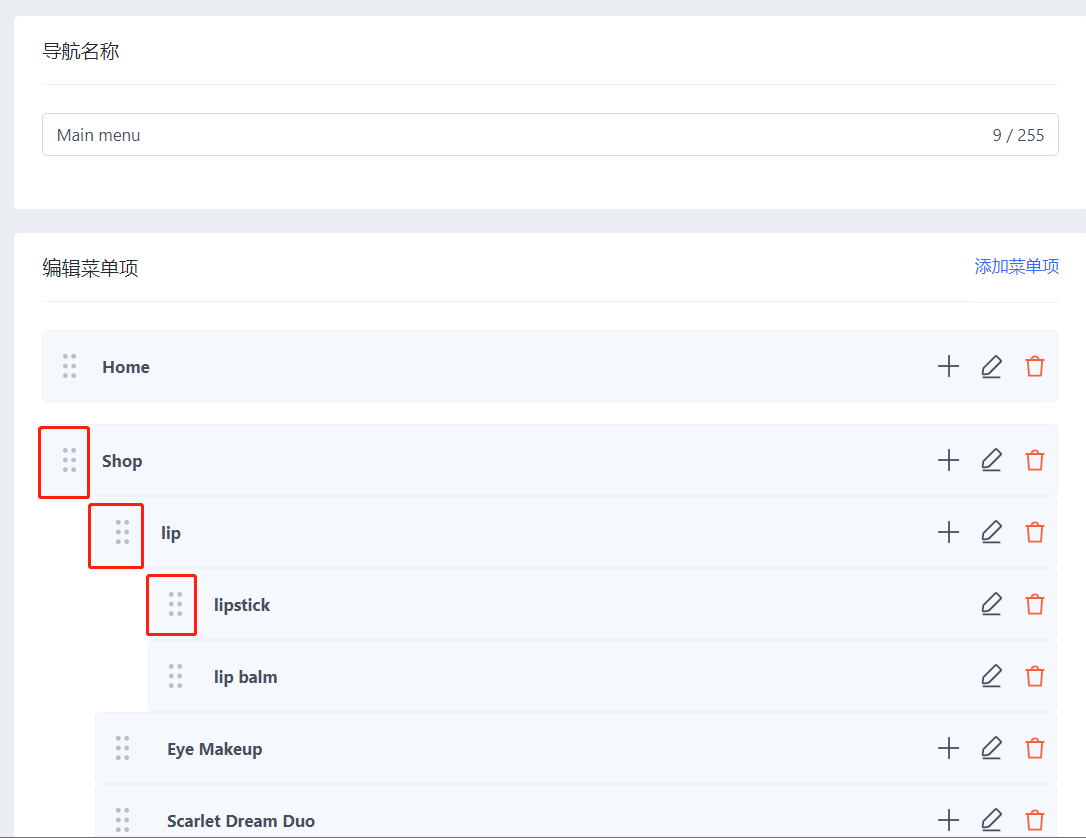Click the add sub-item plus icon for Home

pyautogui.click(x=948, y=367)
